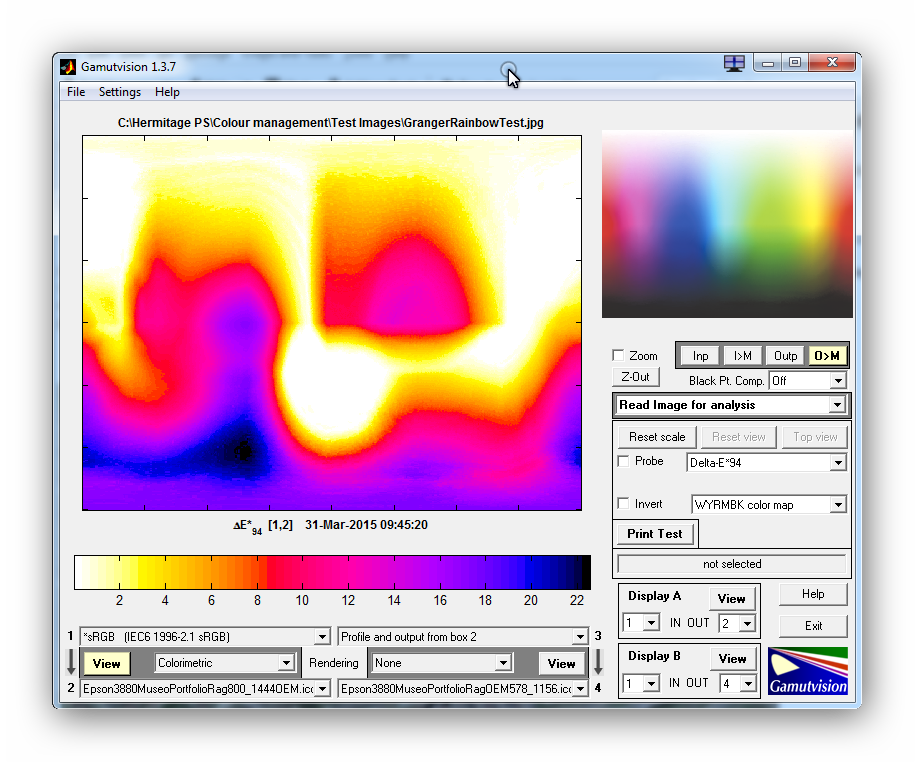Click the Delta-E color scale bar

pos(332,572)
